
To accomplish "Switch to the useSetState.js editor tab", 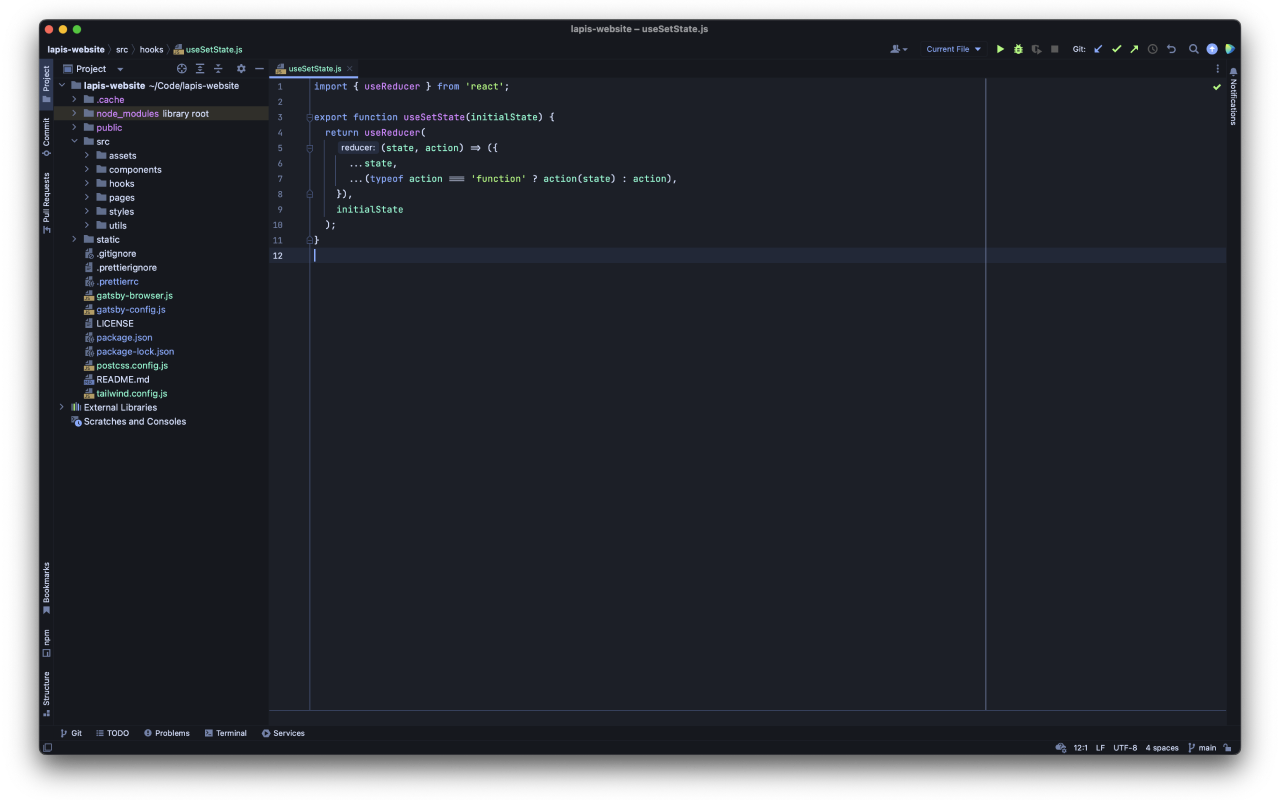I will click(312, 69).
